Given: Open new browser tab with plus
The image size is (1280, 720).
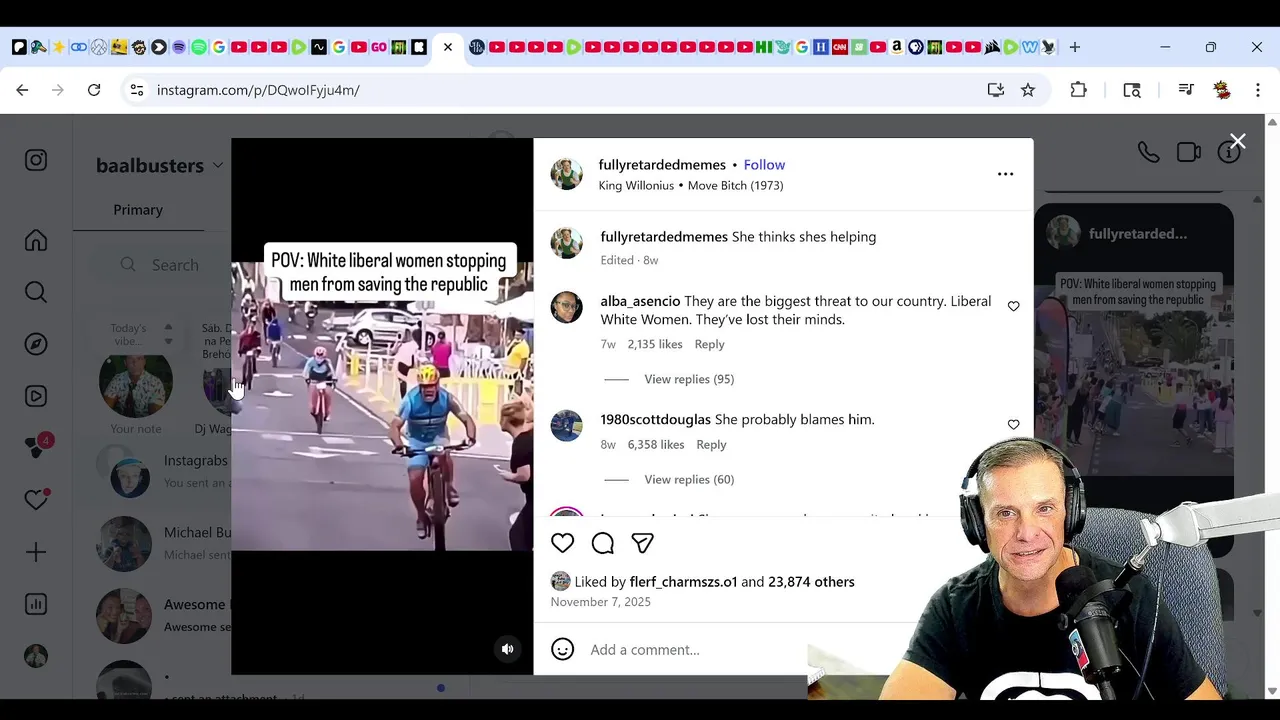Looking at the screenshot, I should point(1075,47).
